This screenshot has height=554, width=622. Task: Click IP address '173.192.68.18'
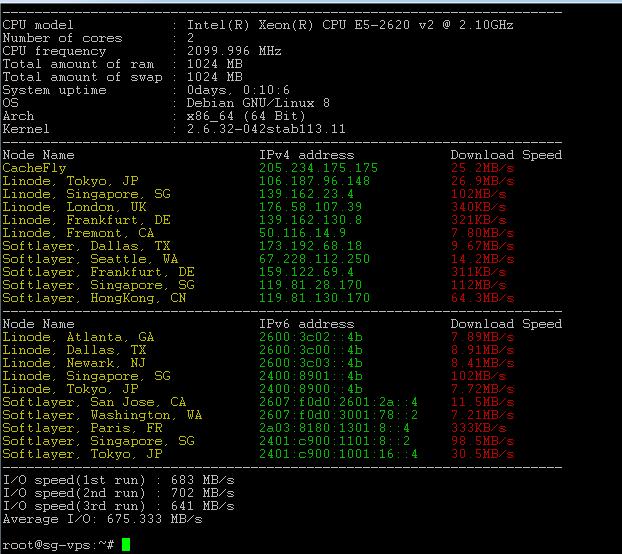[311, 246]
